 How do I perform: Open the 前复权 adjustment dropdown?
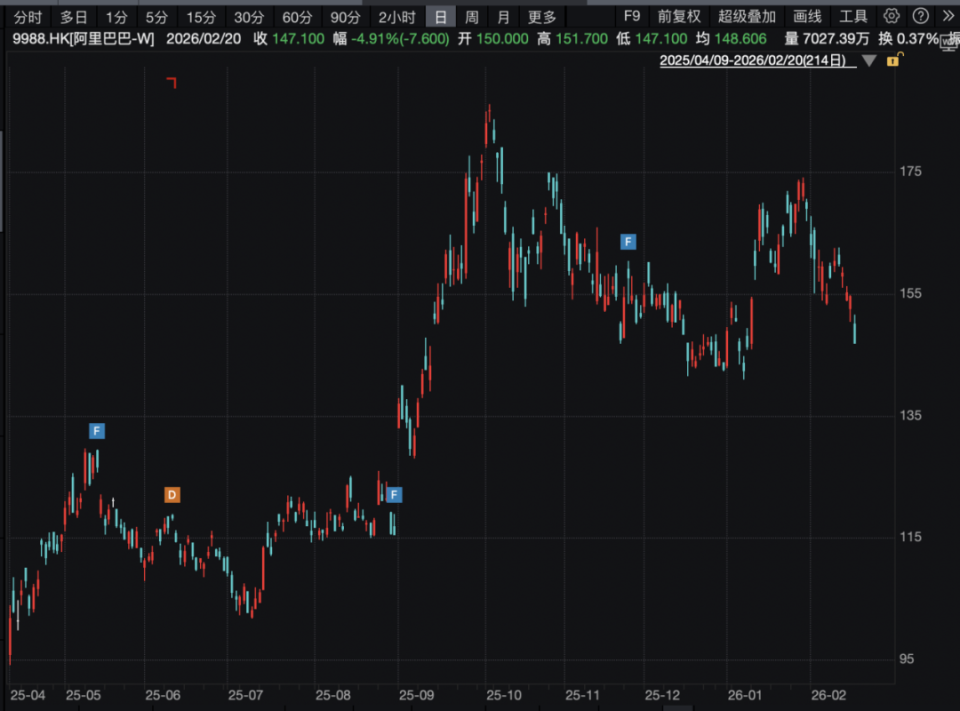point(679,17)
